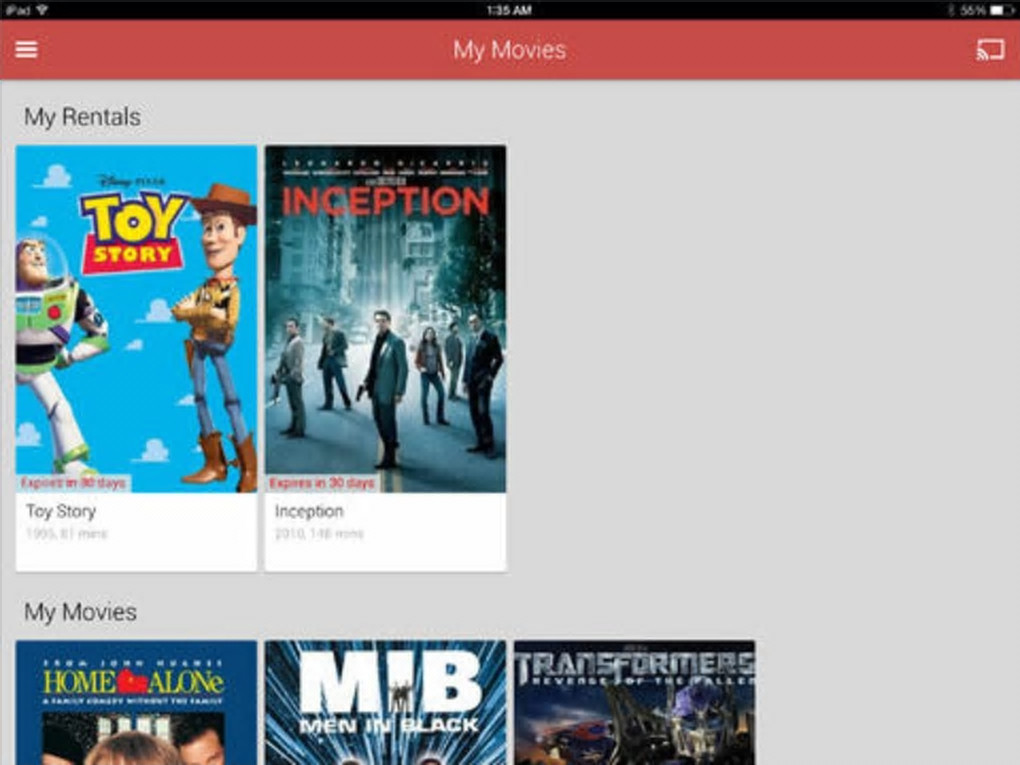1020x765 pixels.
Task: Click the Toy Story title text
Action: (x=61, y=511)
